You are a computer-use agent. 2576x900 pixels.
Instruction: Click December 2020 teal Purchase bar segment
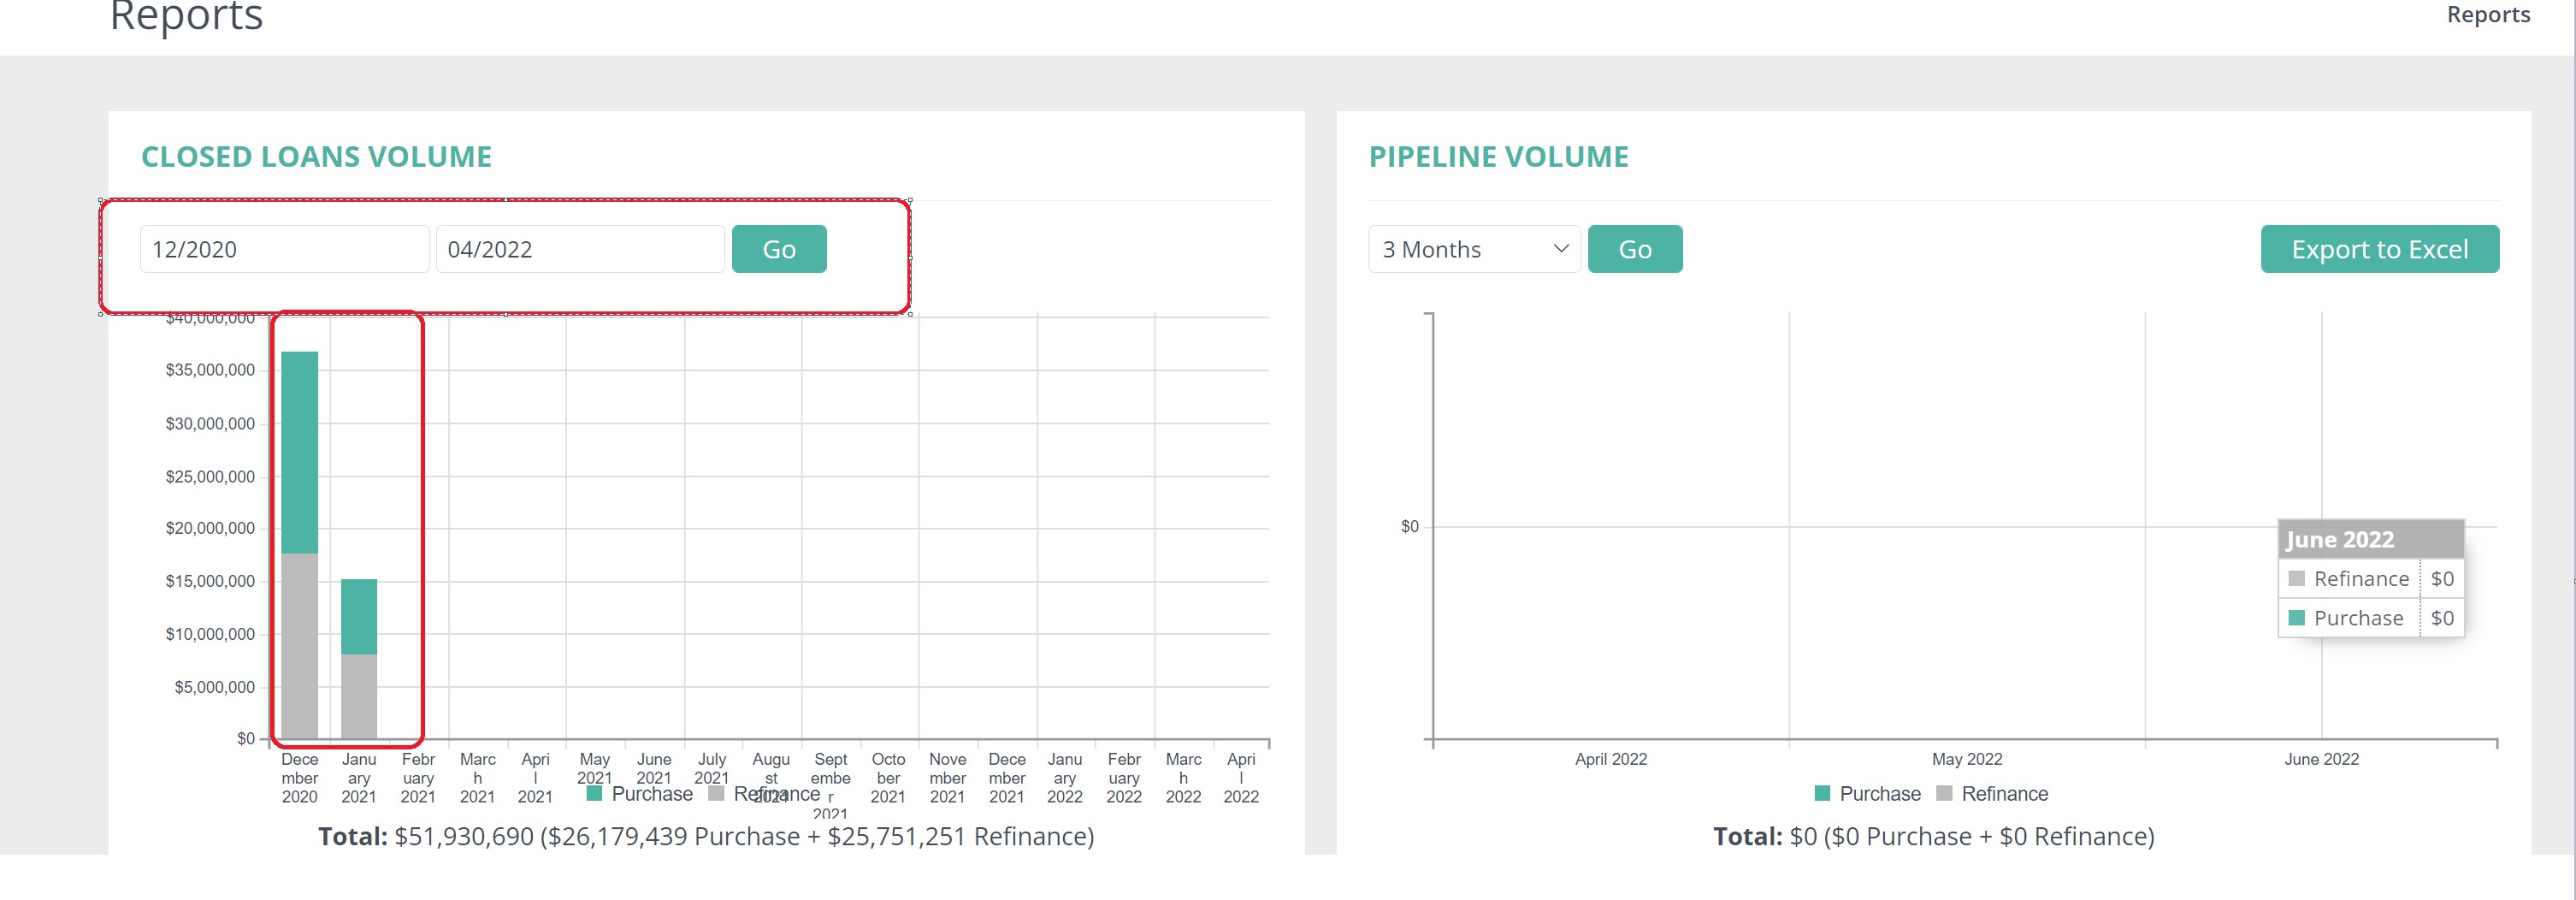tap(299, 452)
